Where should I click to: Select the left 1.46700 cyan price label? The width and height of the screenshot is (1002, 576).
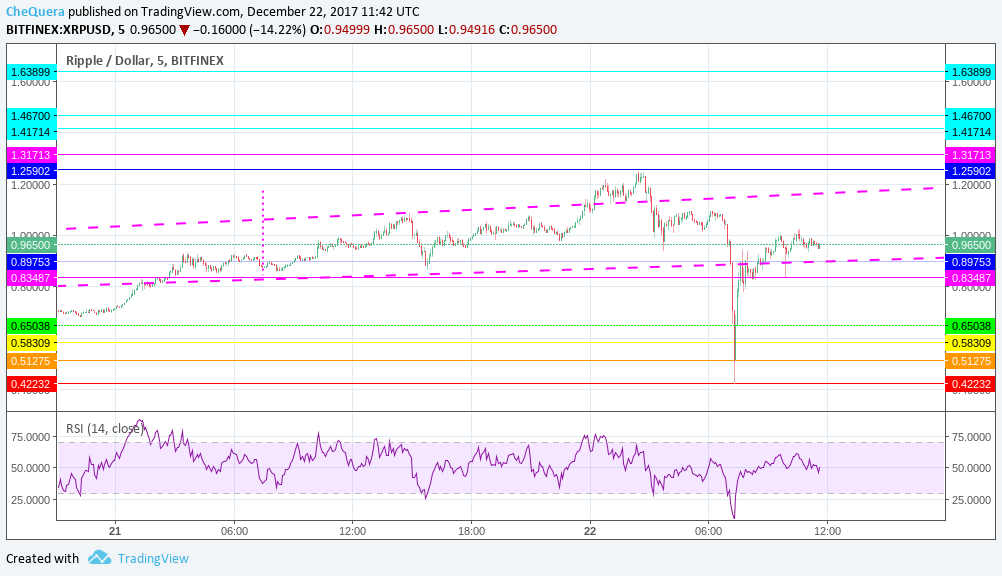pos(29,116)
